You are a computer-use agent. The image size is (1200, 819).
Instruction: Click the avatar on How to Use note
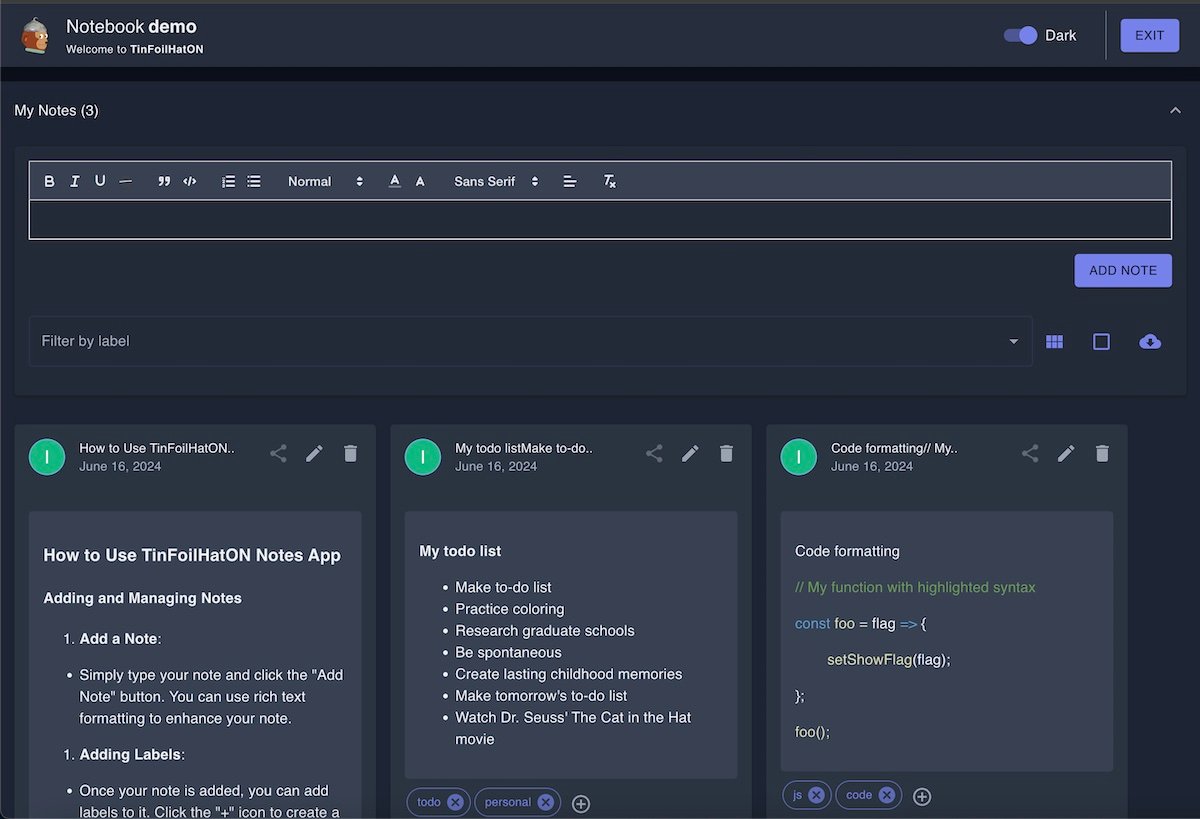(x=47, y=457)
